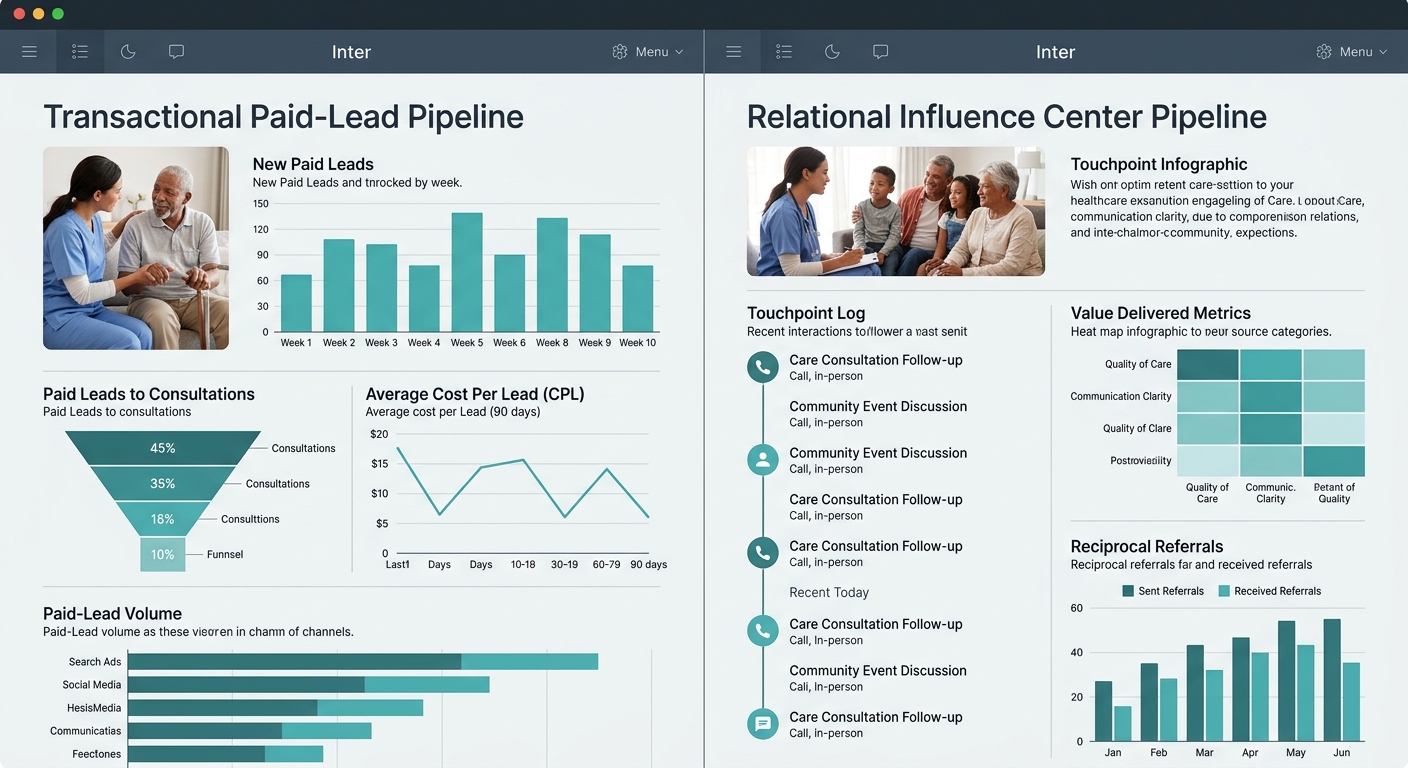Click the '$20' axis value on the CPL chart

coord(379,434)
